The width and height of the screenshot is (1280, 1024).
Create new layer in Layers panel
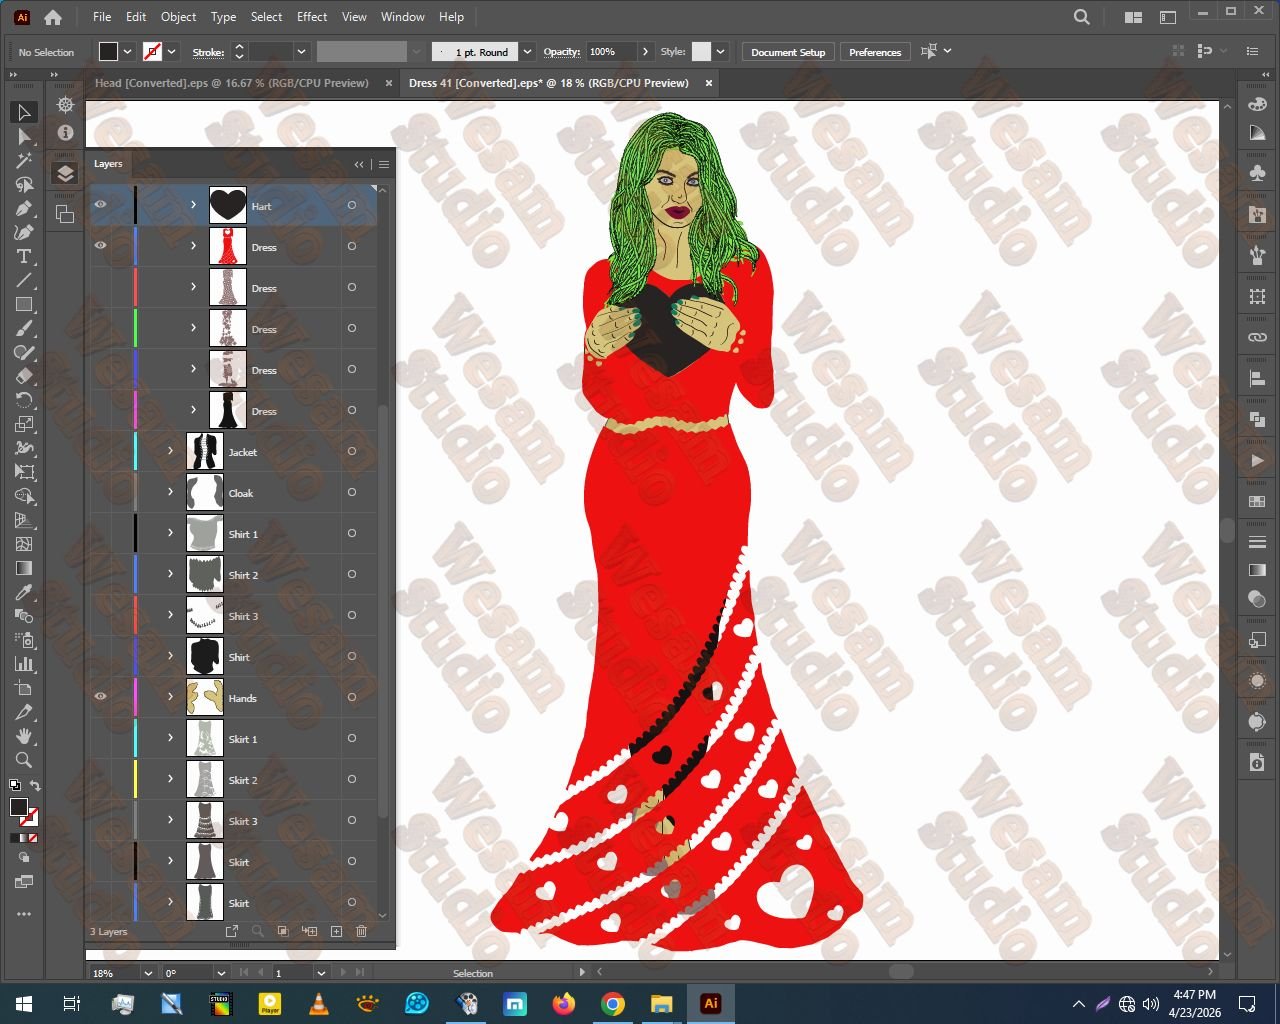336,931
